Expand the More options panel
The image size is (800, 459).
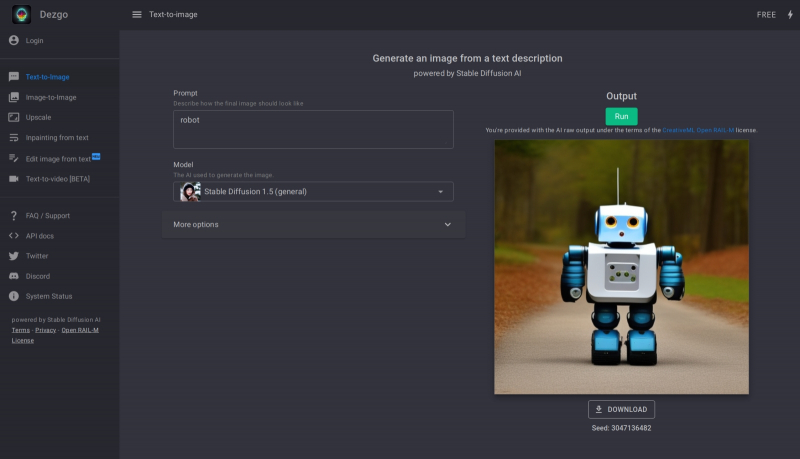pyautogui.click(x=313, y=225)
